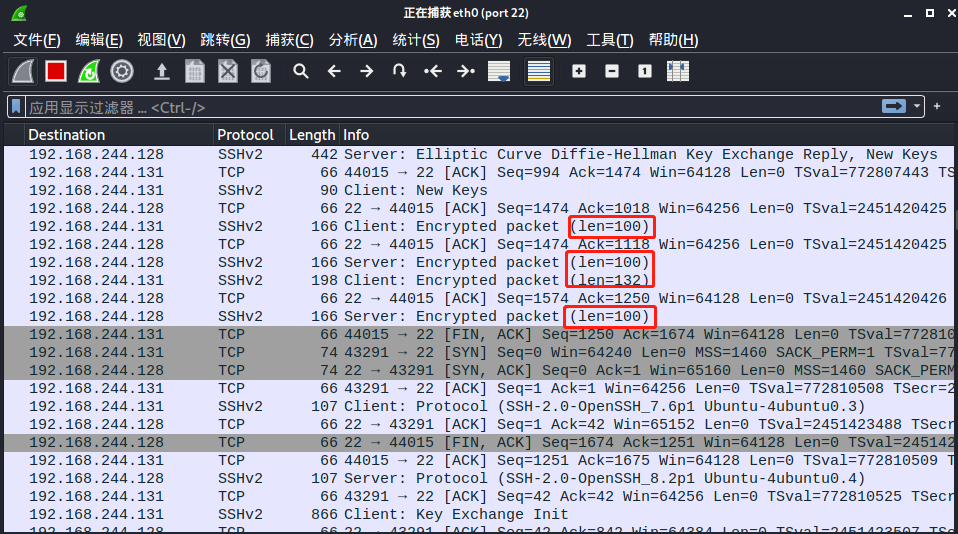Select the 43291 → 22 [SYN] packet row
Image resolution: width=958 pixels, height=534 pixels.
[x=478, y=352]
